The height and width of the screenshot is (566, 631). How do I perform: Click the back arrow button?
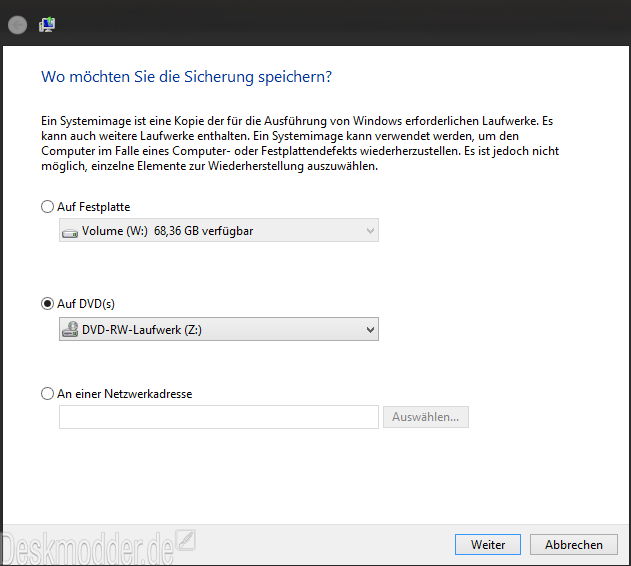click(x=17, y=25)
